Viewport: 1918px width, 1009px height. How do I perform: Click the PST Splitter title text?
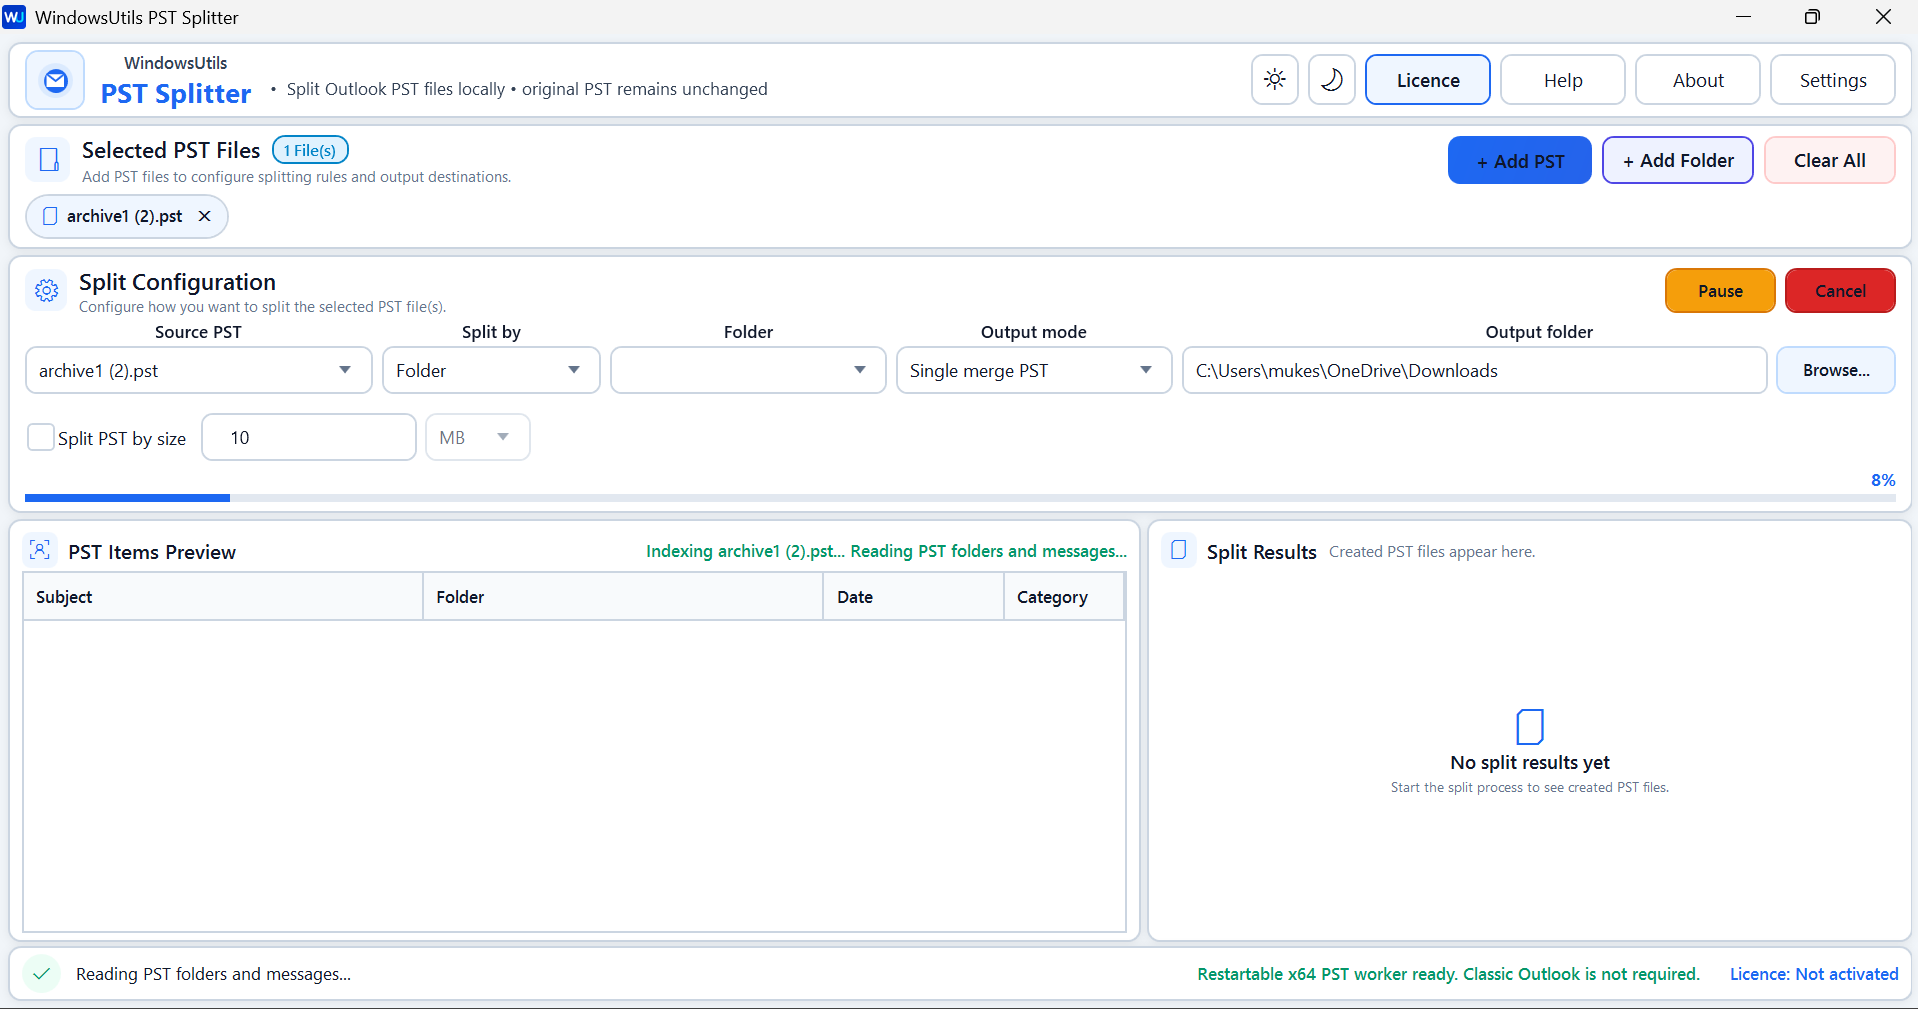(176, 93)
